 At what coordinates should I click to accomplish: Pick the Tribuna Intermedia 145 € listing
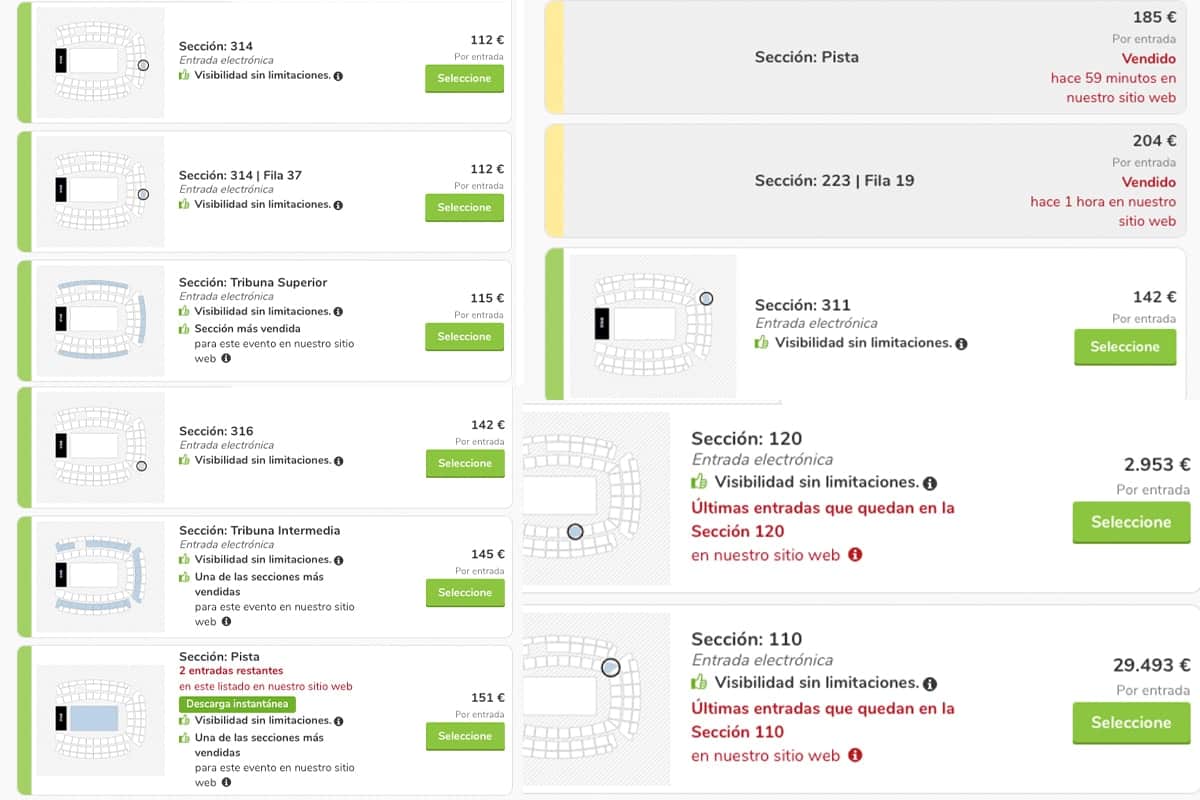coord(465,592)
